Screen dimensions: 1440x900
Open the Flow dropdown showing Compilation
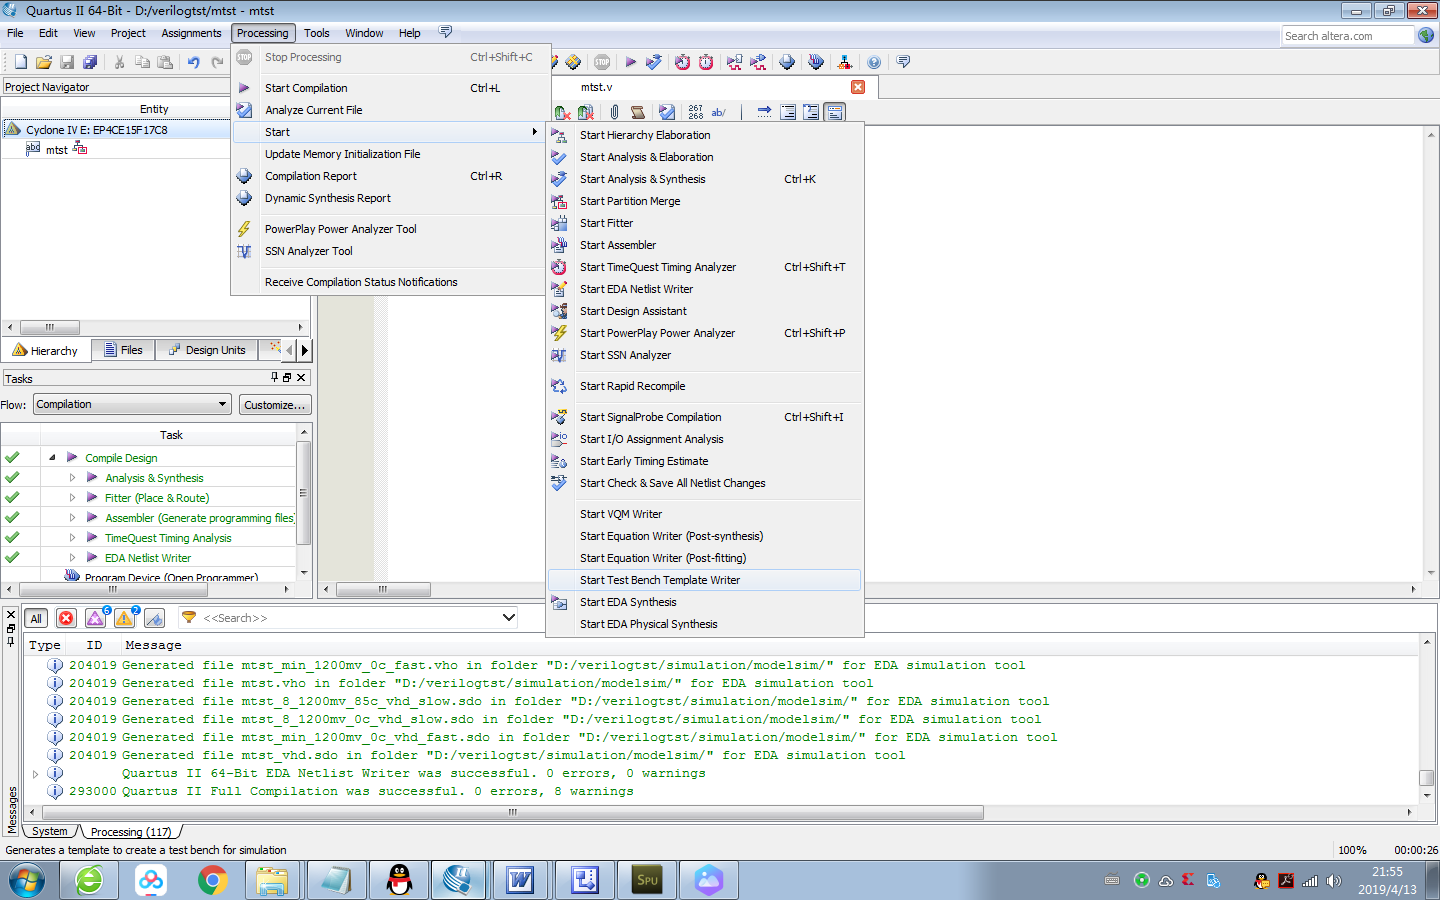coord(130,404)
